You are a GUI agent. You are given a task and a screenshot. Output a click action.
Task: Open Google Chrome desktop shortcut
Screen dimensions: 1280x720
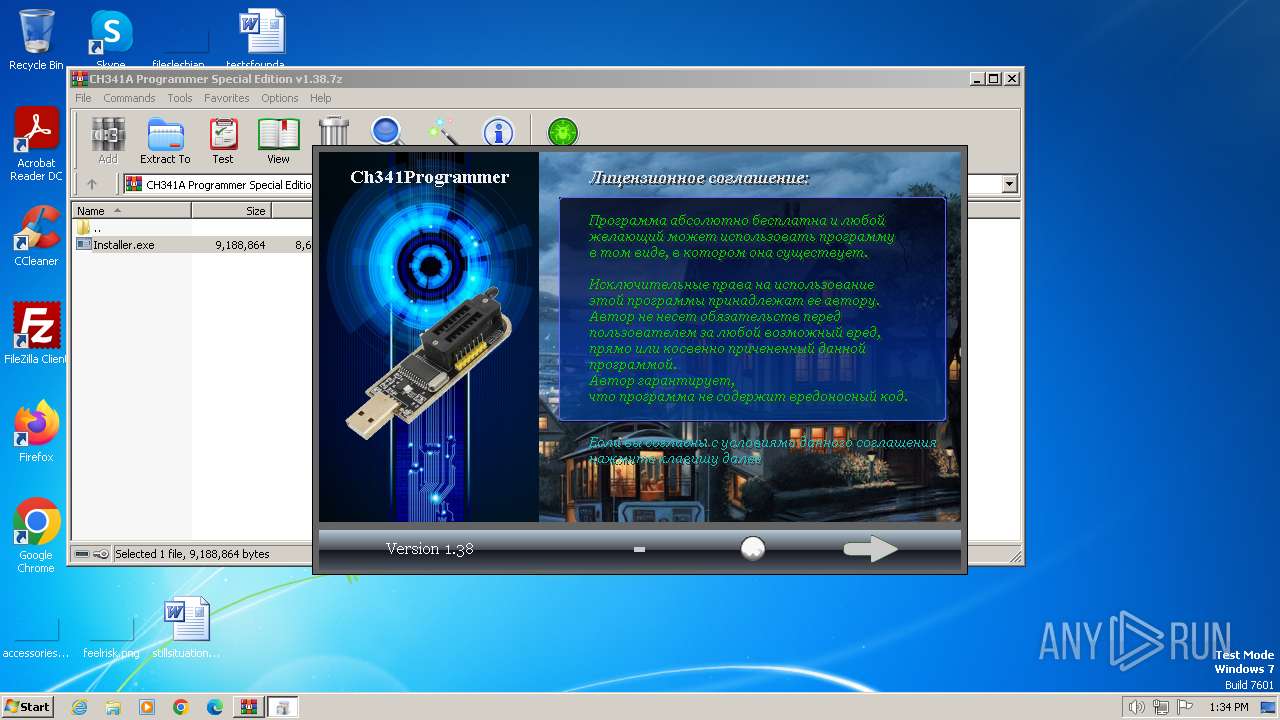36,536
